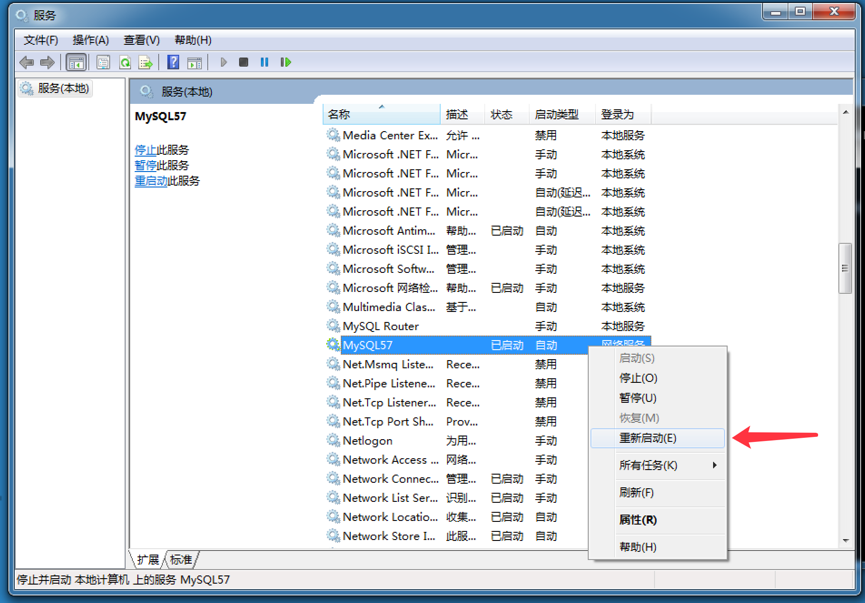Open the properties toolbar icon
Screen dimensions: 865x603
(x=101, y=62)
